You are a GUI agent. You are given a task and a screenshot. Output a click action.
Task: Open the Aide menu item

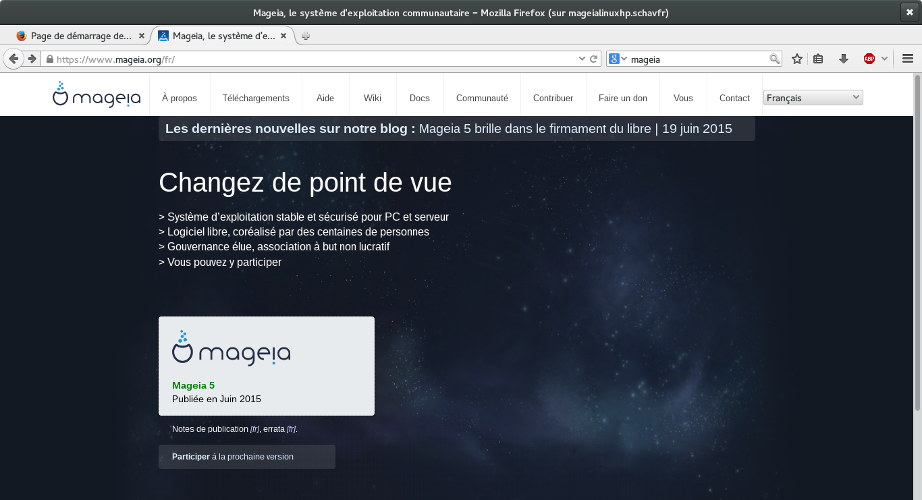tap(325, 98)
